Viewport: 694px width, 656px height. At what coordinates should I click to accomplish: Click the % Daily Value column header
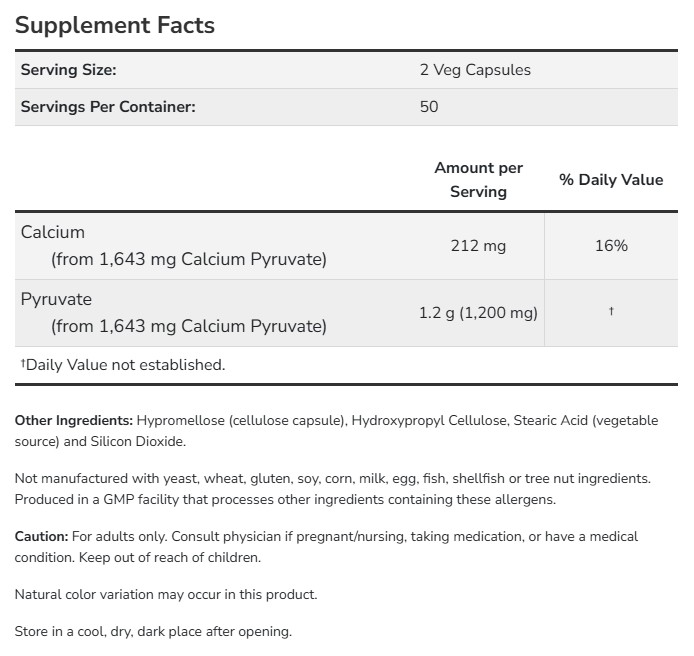click(611, 180)
